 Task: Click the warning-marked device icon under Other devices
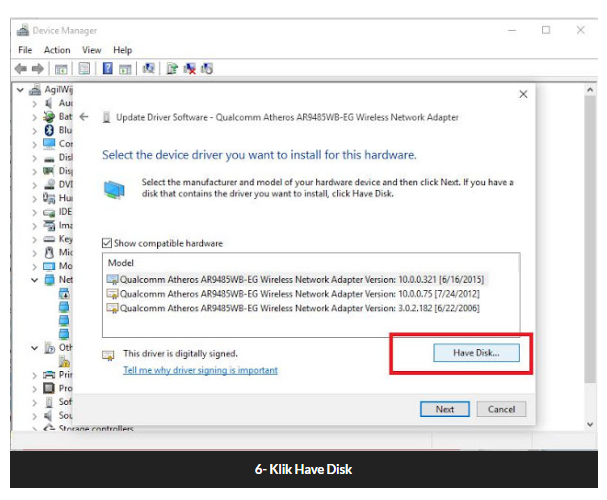point(64,361)
